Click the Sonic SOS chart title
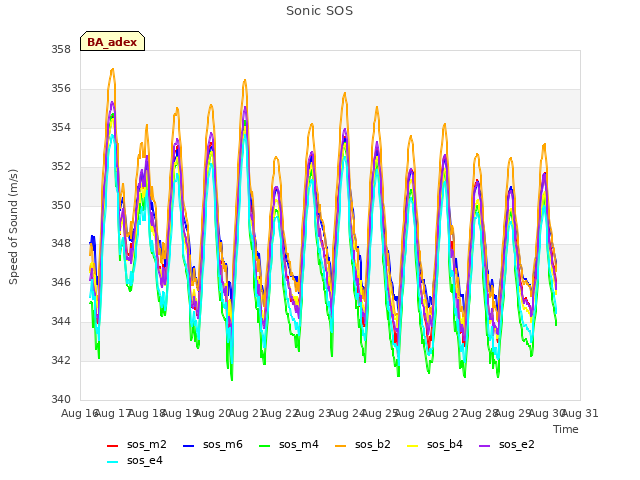The image size is (640, 480). (319, 11)
